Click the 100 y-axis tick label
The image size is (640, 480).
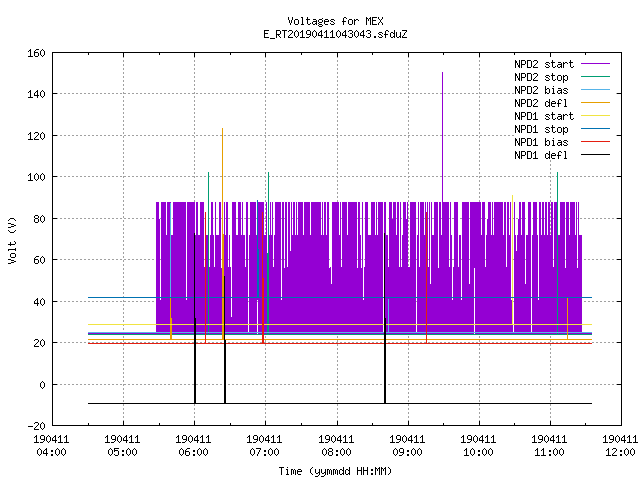36,177
